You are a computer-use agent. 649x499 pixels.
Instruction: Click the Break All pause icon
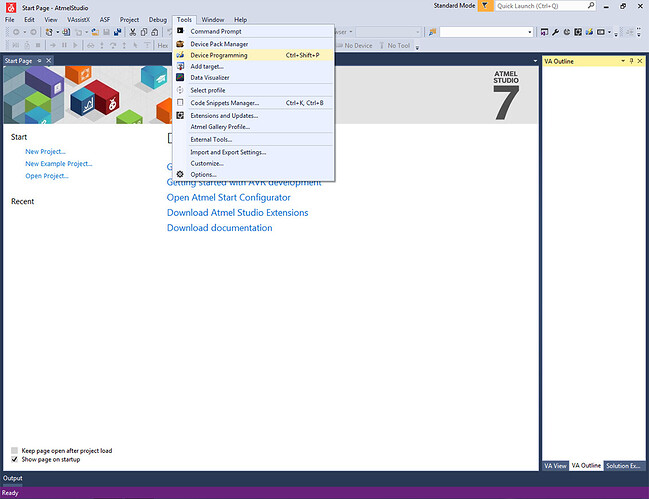[x=64, y=45]
